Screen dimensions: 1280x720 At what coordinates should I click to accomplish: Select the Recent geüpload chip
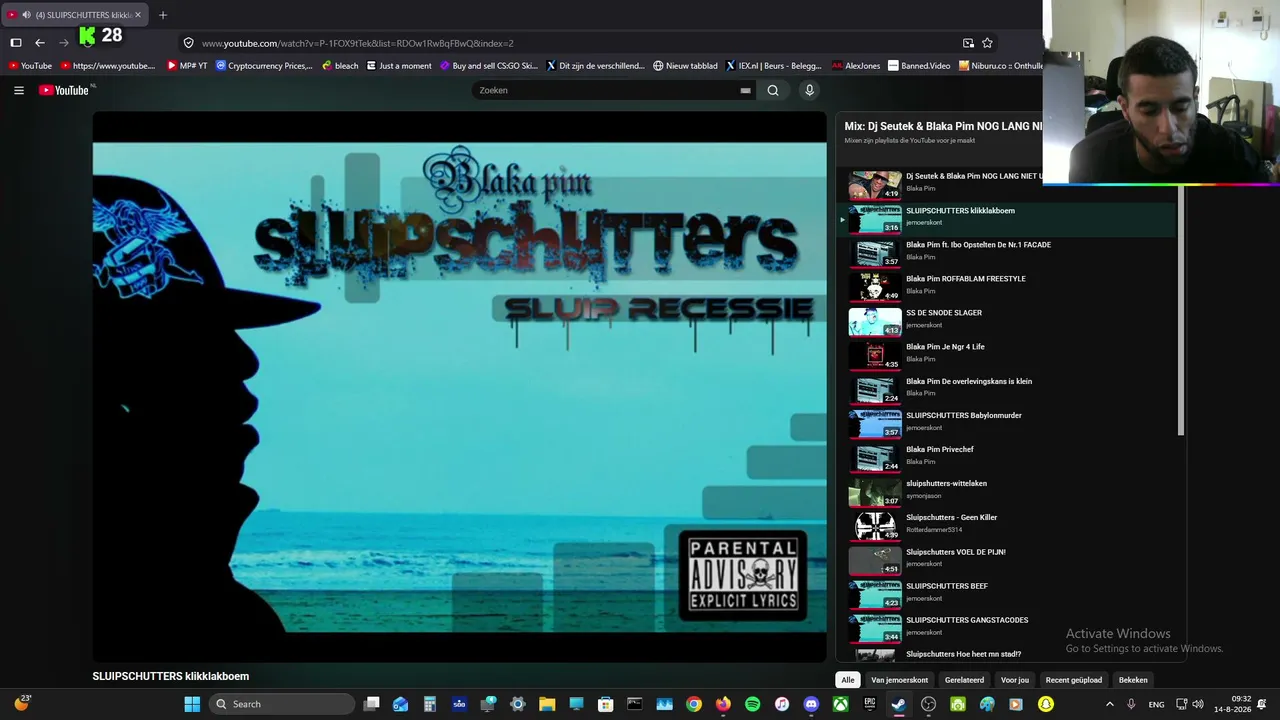pos(1074,680)
